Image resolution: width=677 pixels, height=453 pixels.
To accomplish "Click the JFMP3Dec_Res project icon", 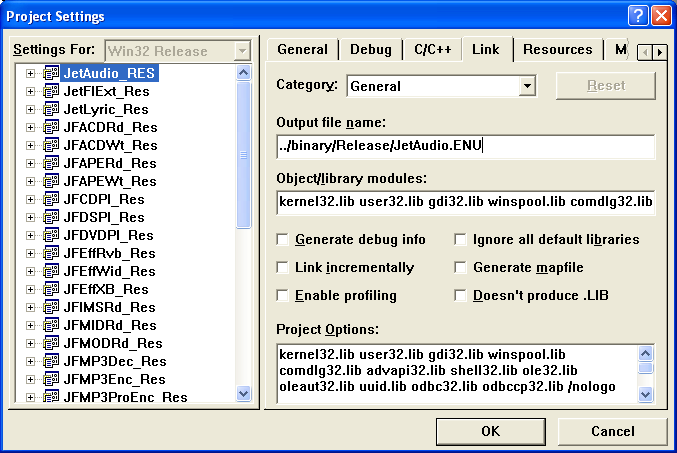I will 51,361.
